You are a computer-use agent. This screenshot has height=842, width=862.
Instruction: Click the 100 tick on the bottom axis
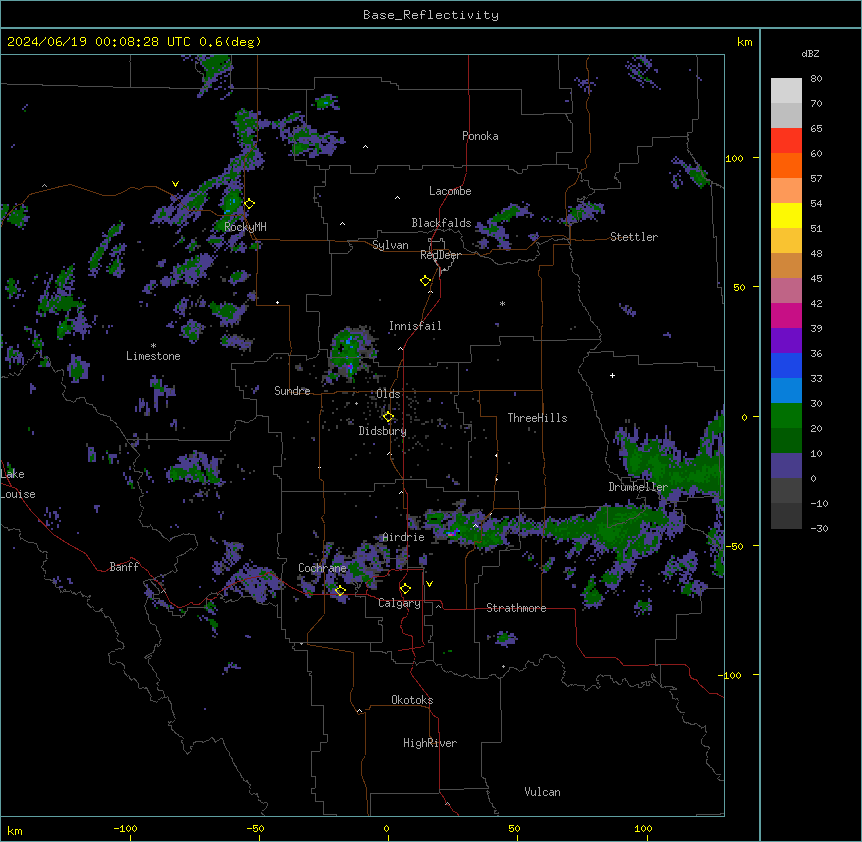[x=644, y=828]
